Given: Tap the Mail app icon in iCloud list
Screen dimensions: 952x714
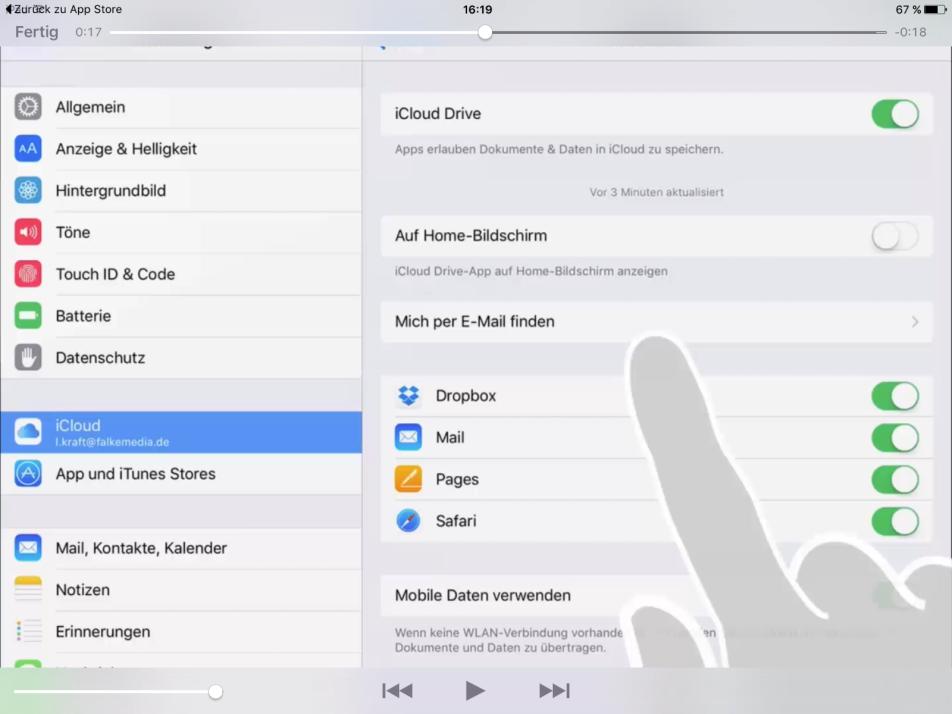Looking at the screenshot, I should [409, 437].
